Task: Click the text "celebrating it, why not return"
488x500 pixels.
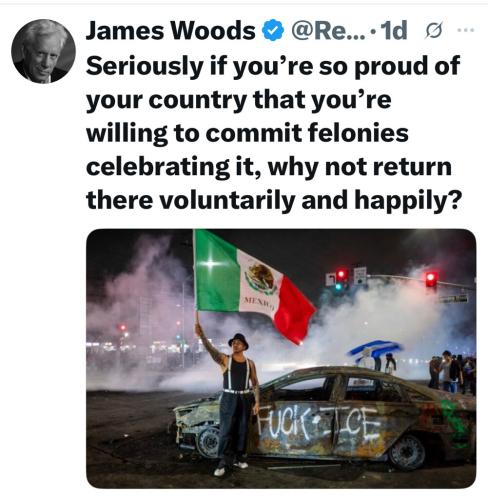Action: (269, 167)
